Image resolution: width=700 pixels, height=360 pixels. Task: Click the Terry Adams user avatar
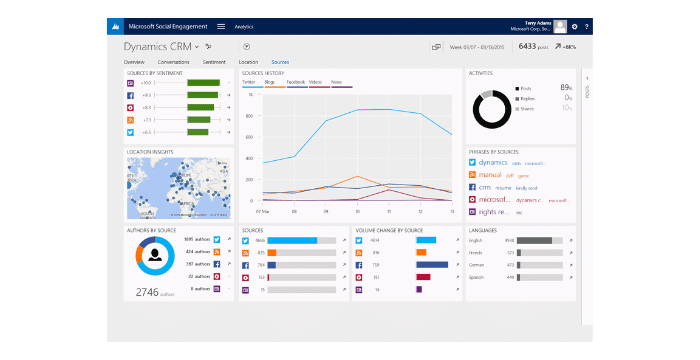click(560, 27)
